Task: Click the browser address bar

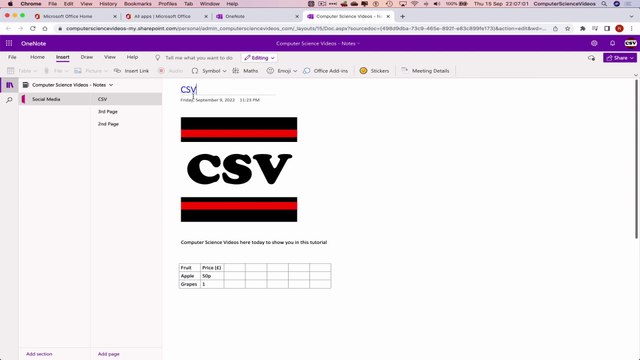Action: [x=306, y=29]
